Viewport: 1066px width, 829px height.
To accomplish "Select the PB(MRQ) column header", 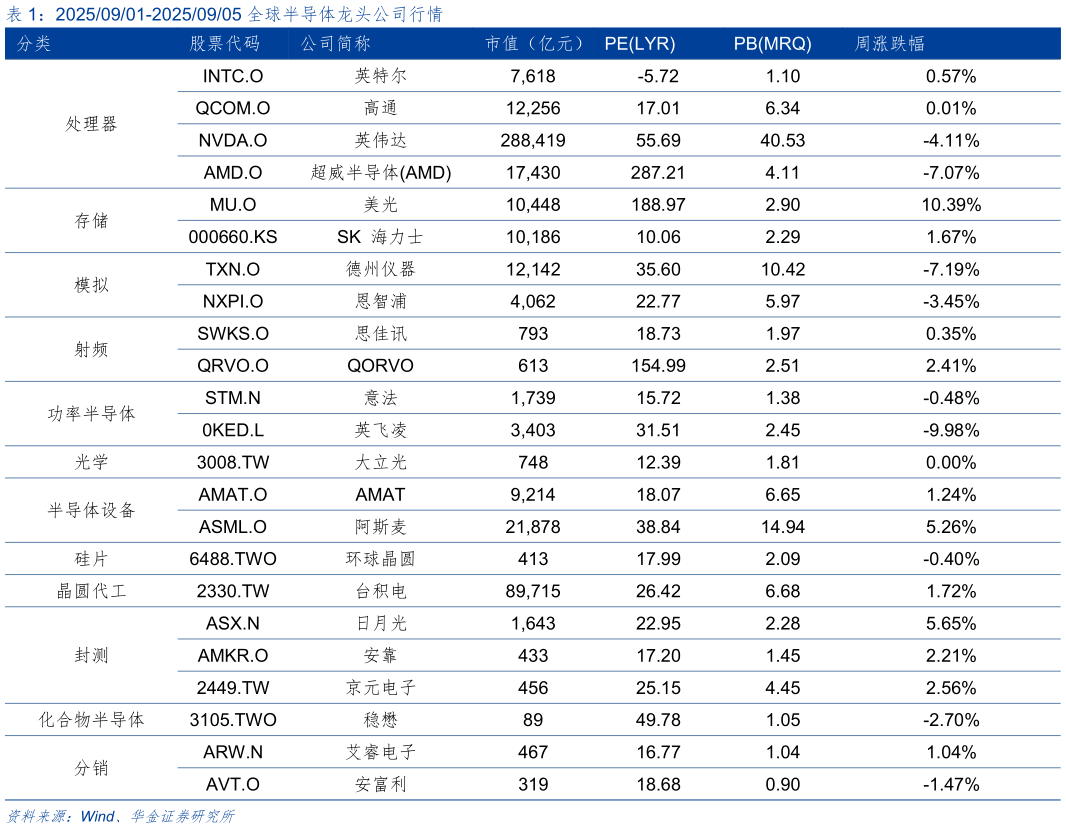I will click(x=772, y=44).
